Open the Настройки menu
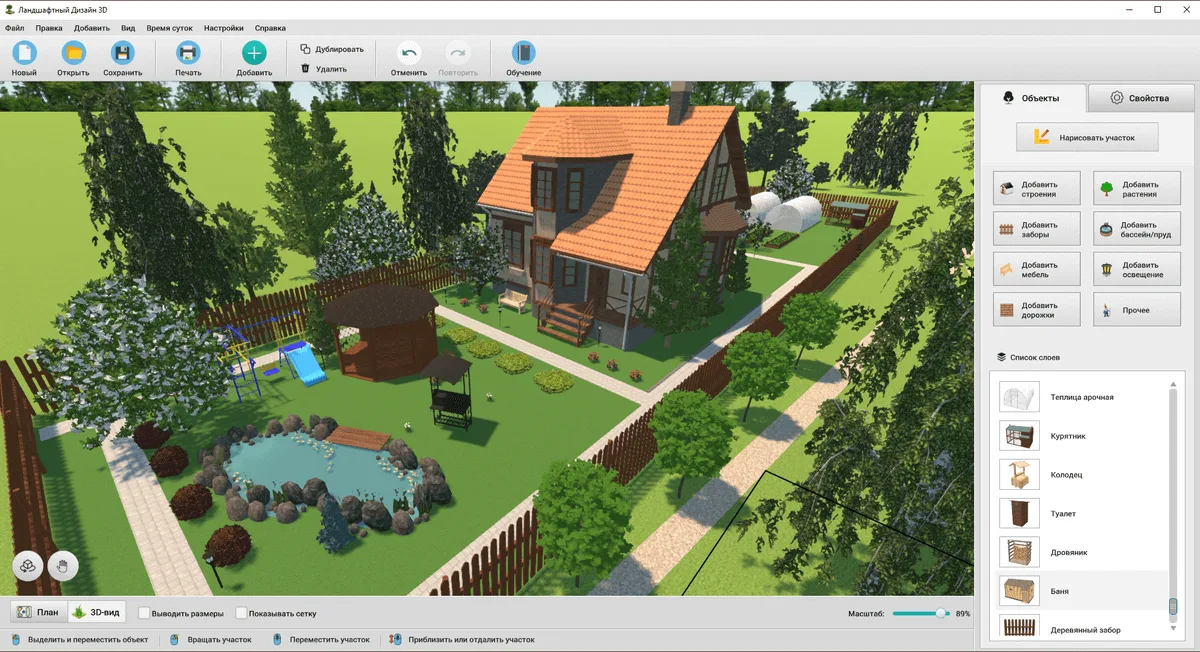The image size is (1200, 652). click(223, 28)
